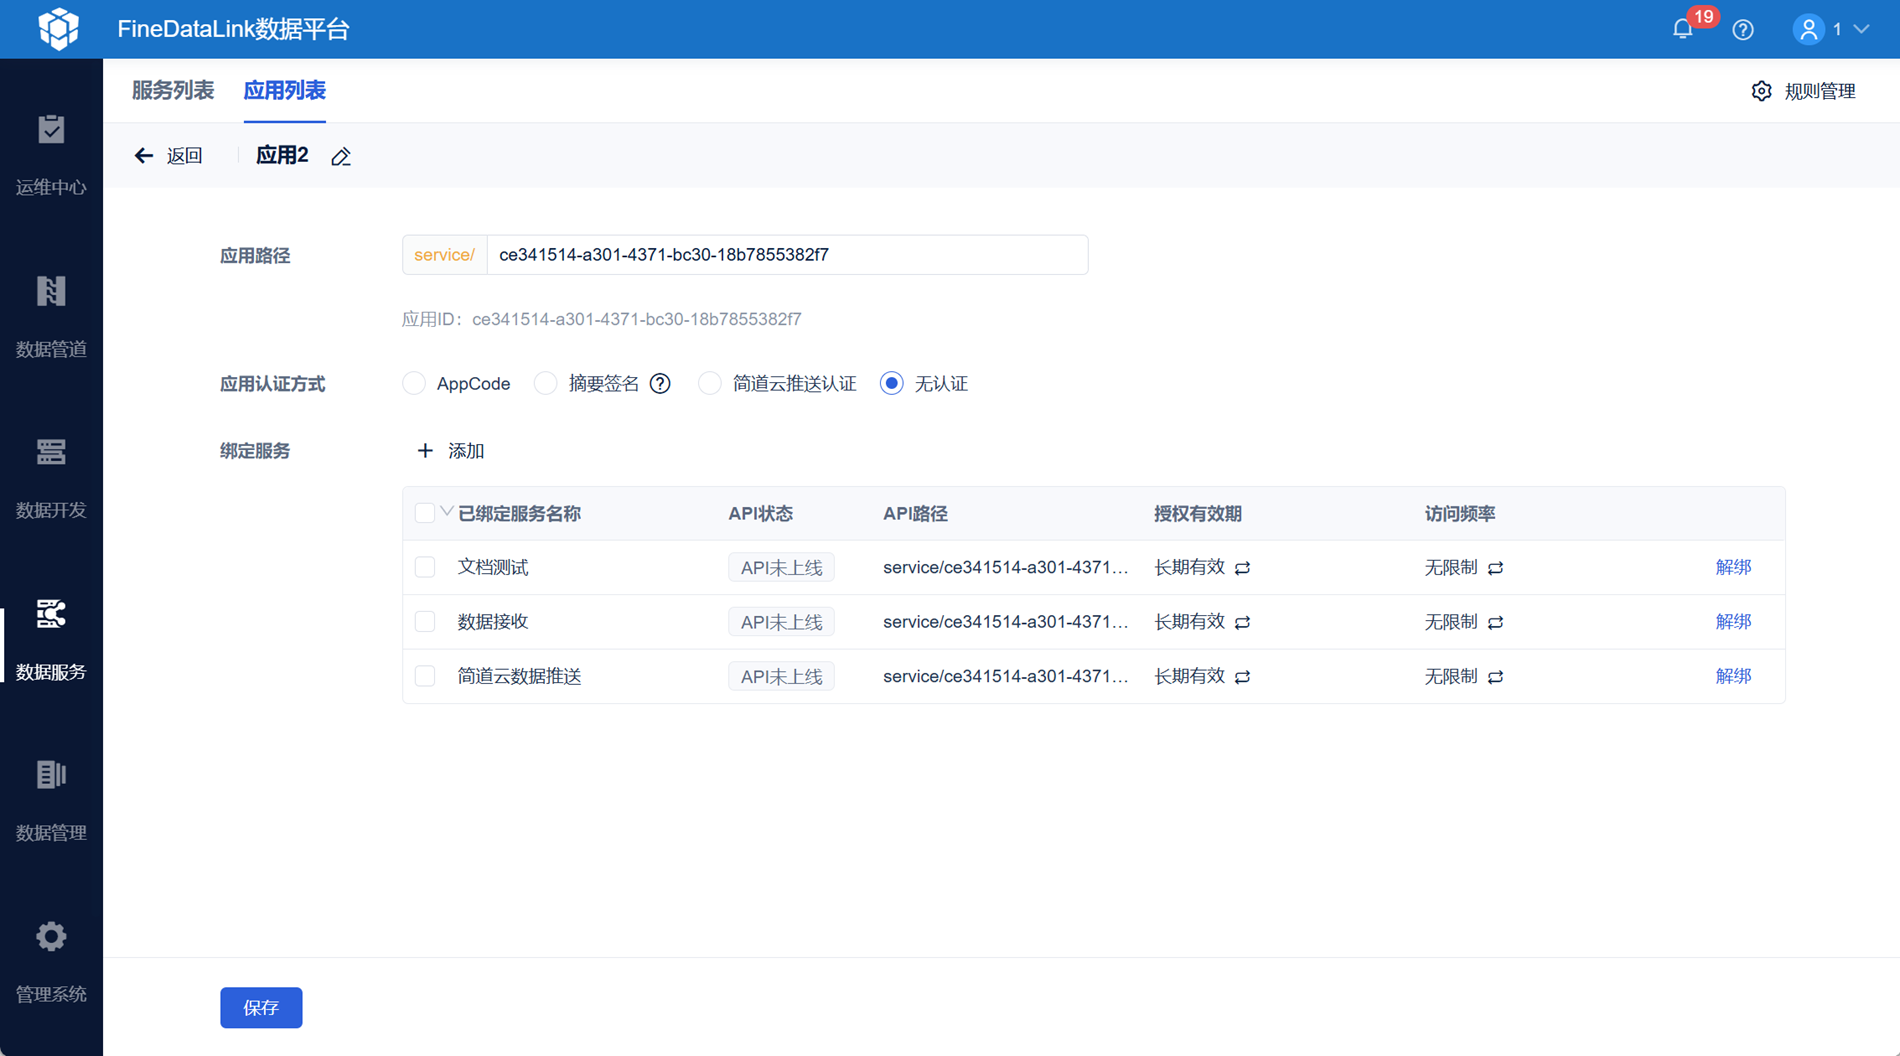Image resolution: width=1900 pixels, height=1056 pixels.
Task: Open 数据服务 in the sidebar
Action: click(x=51, y=640)
